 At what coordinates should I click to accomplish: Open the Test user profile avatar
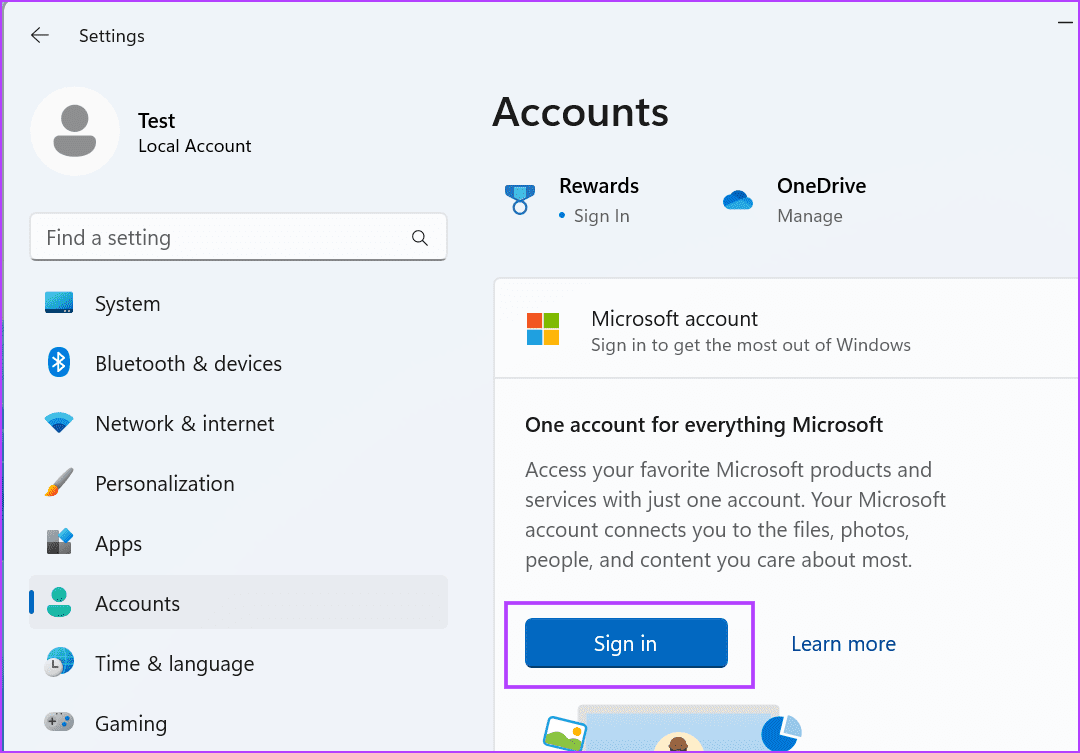74,131
